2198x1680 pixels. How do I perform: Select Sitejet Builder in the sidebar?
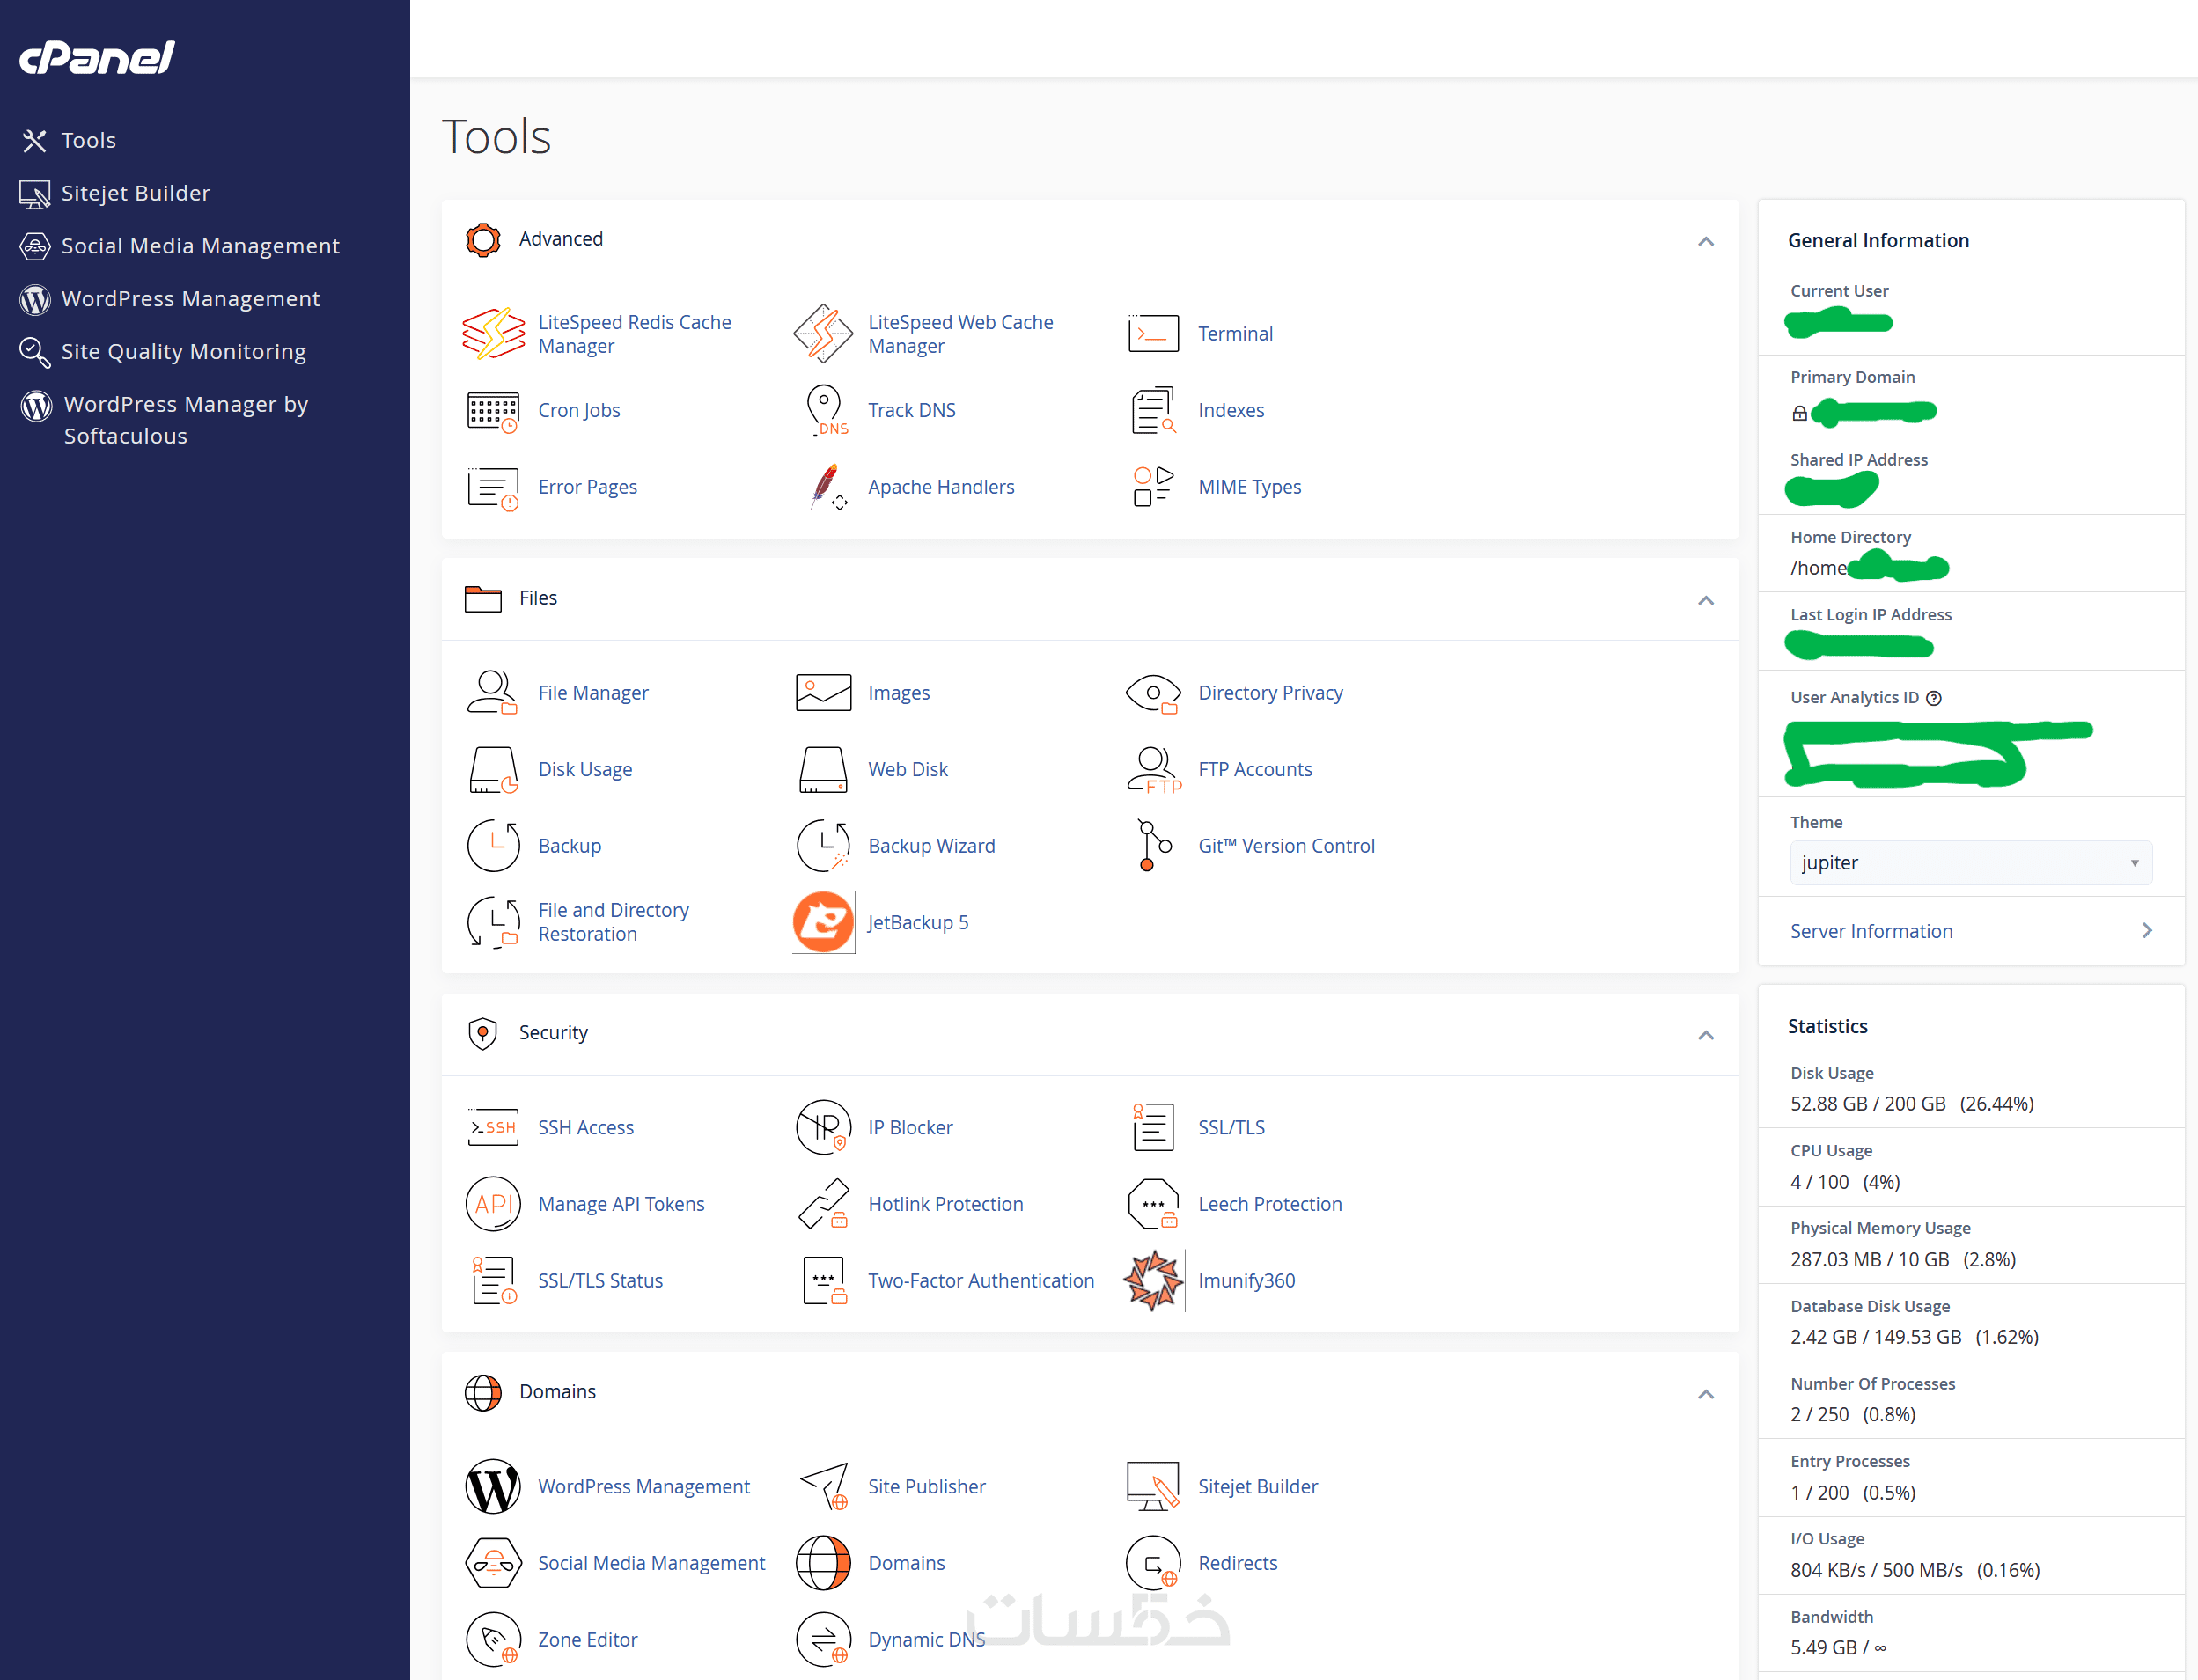tap(135, 193)
